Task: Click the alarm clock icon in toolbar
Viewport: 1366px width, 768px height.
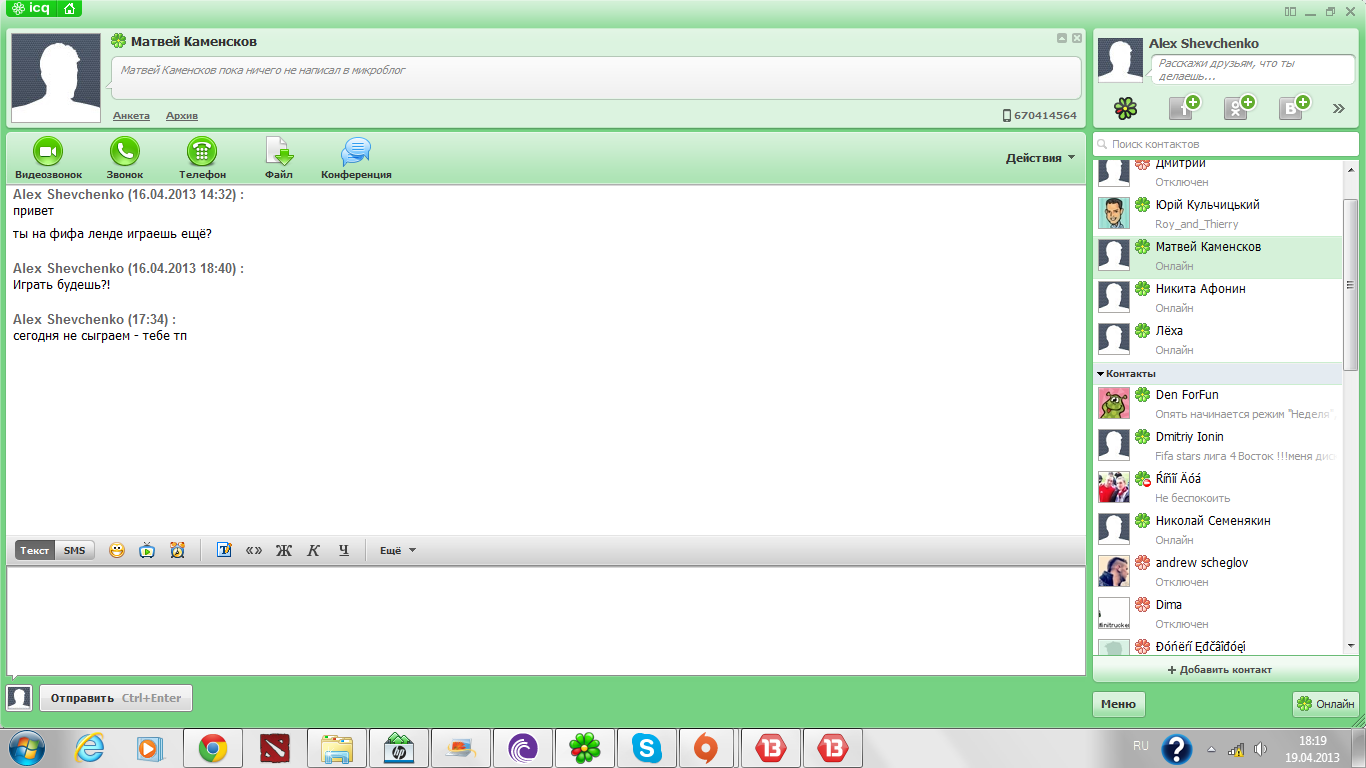Action: click(177, 550)
